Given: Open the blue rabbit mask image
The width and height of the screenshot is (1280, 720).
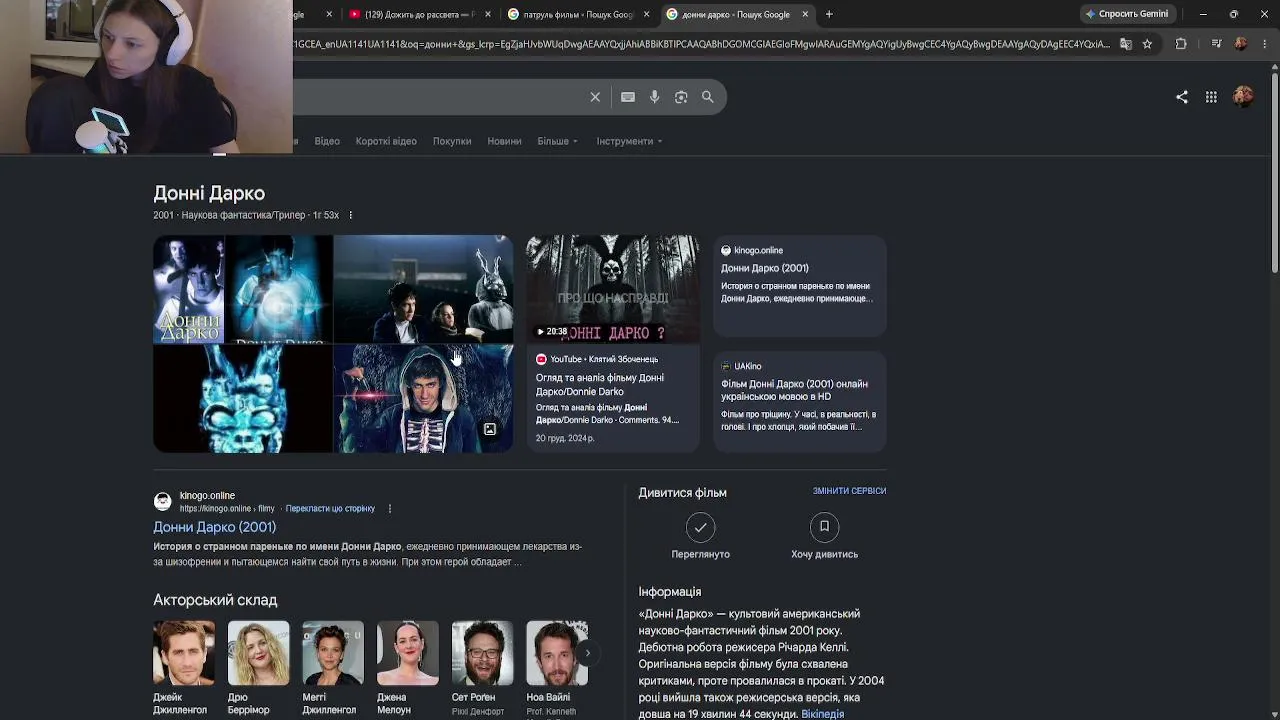Looking at the screenshot, I should click(242, 399).
